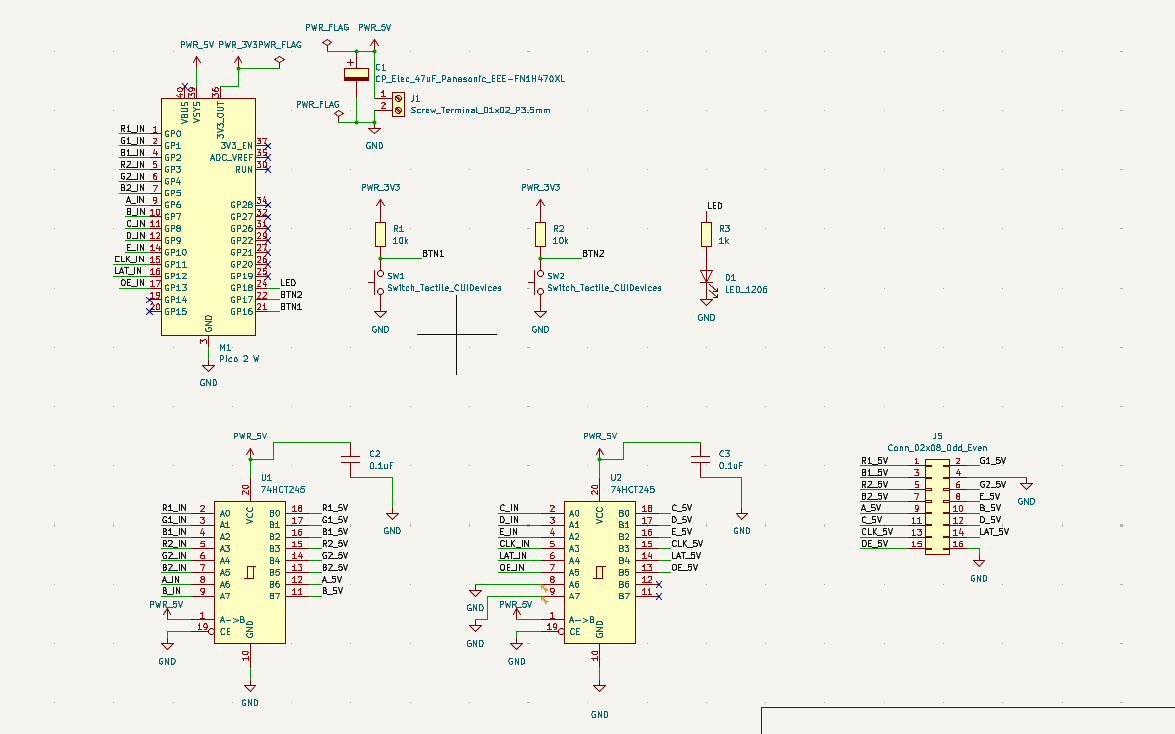Select capacitor C2 symbol
This screenshot has width=1175, height=734.
(x=350, y=460)
